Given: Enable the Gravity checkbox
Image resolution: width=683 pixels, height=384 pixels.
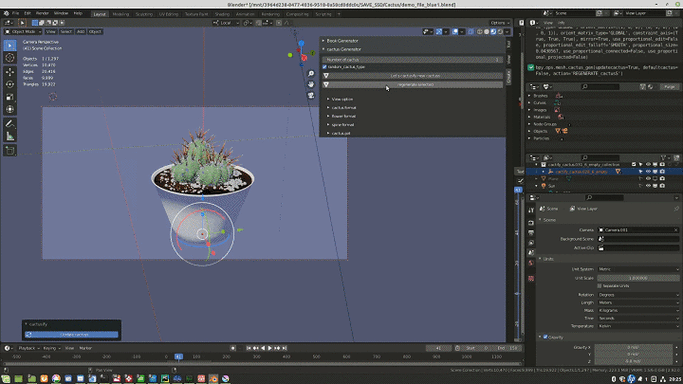Looking at the screenshot, I should click(x=545, y=337).
